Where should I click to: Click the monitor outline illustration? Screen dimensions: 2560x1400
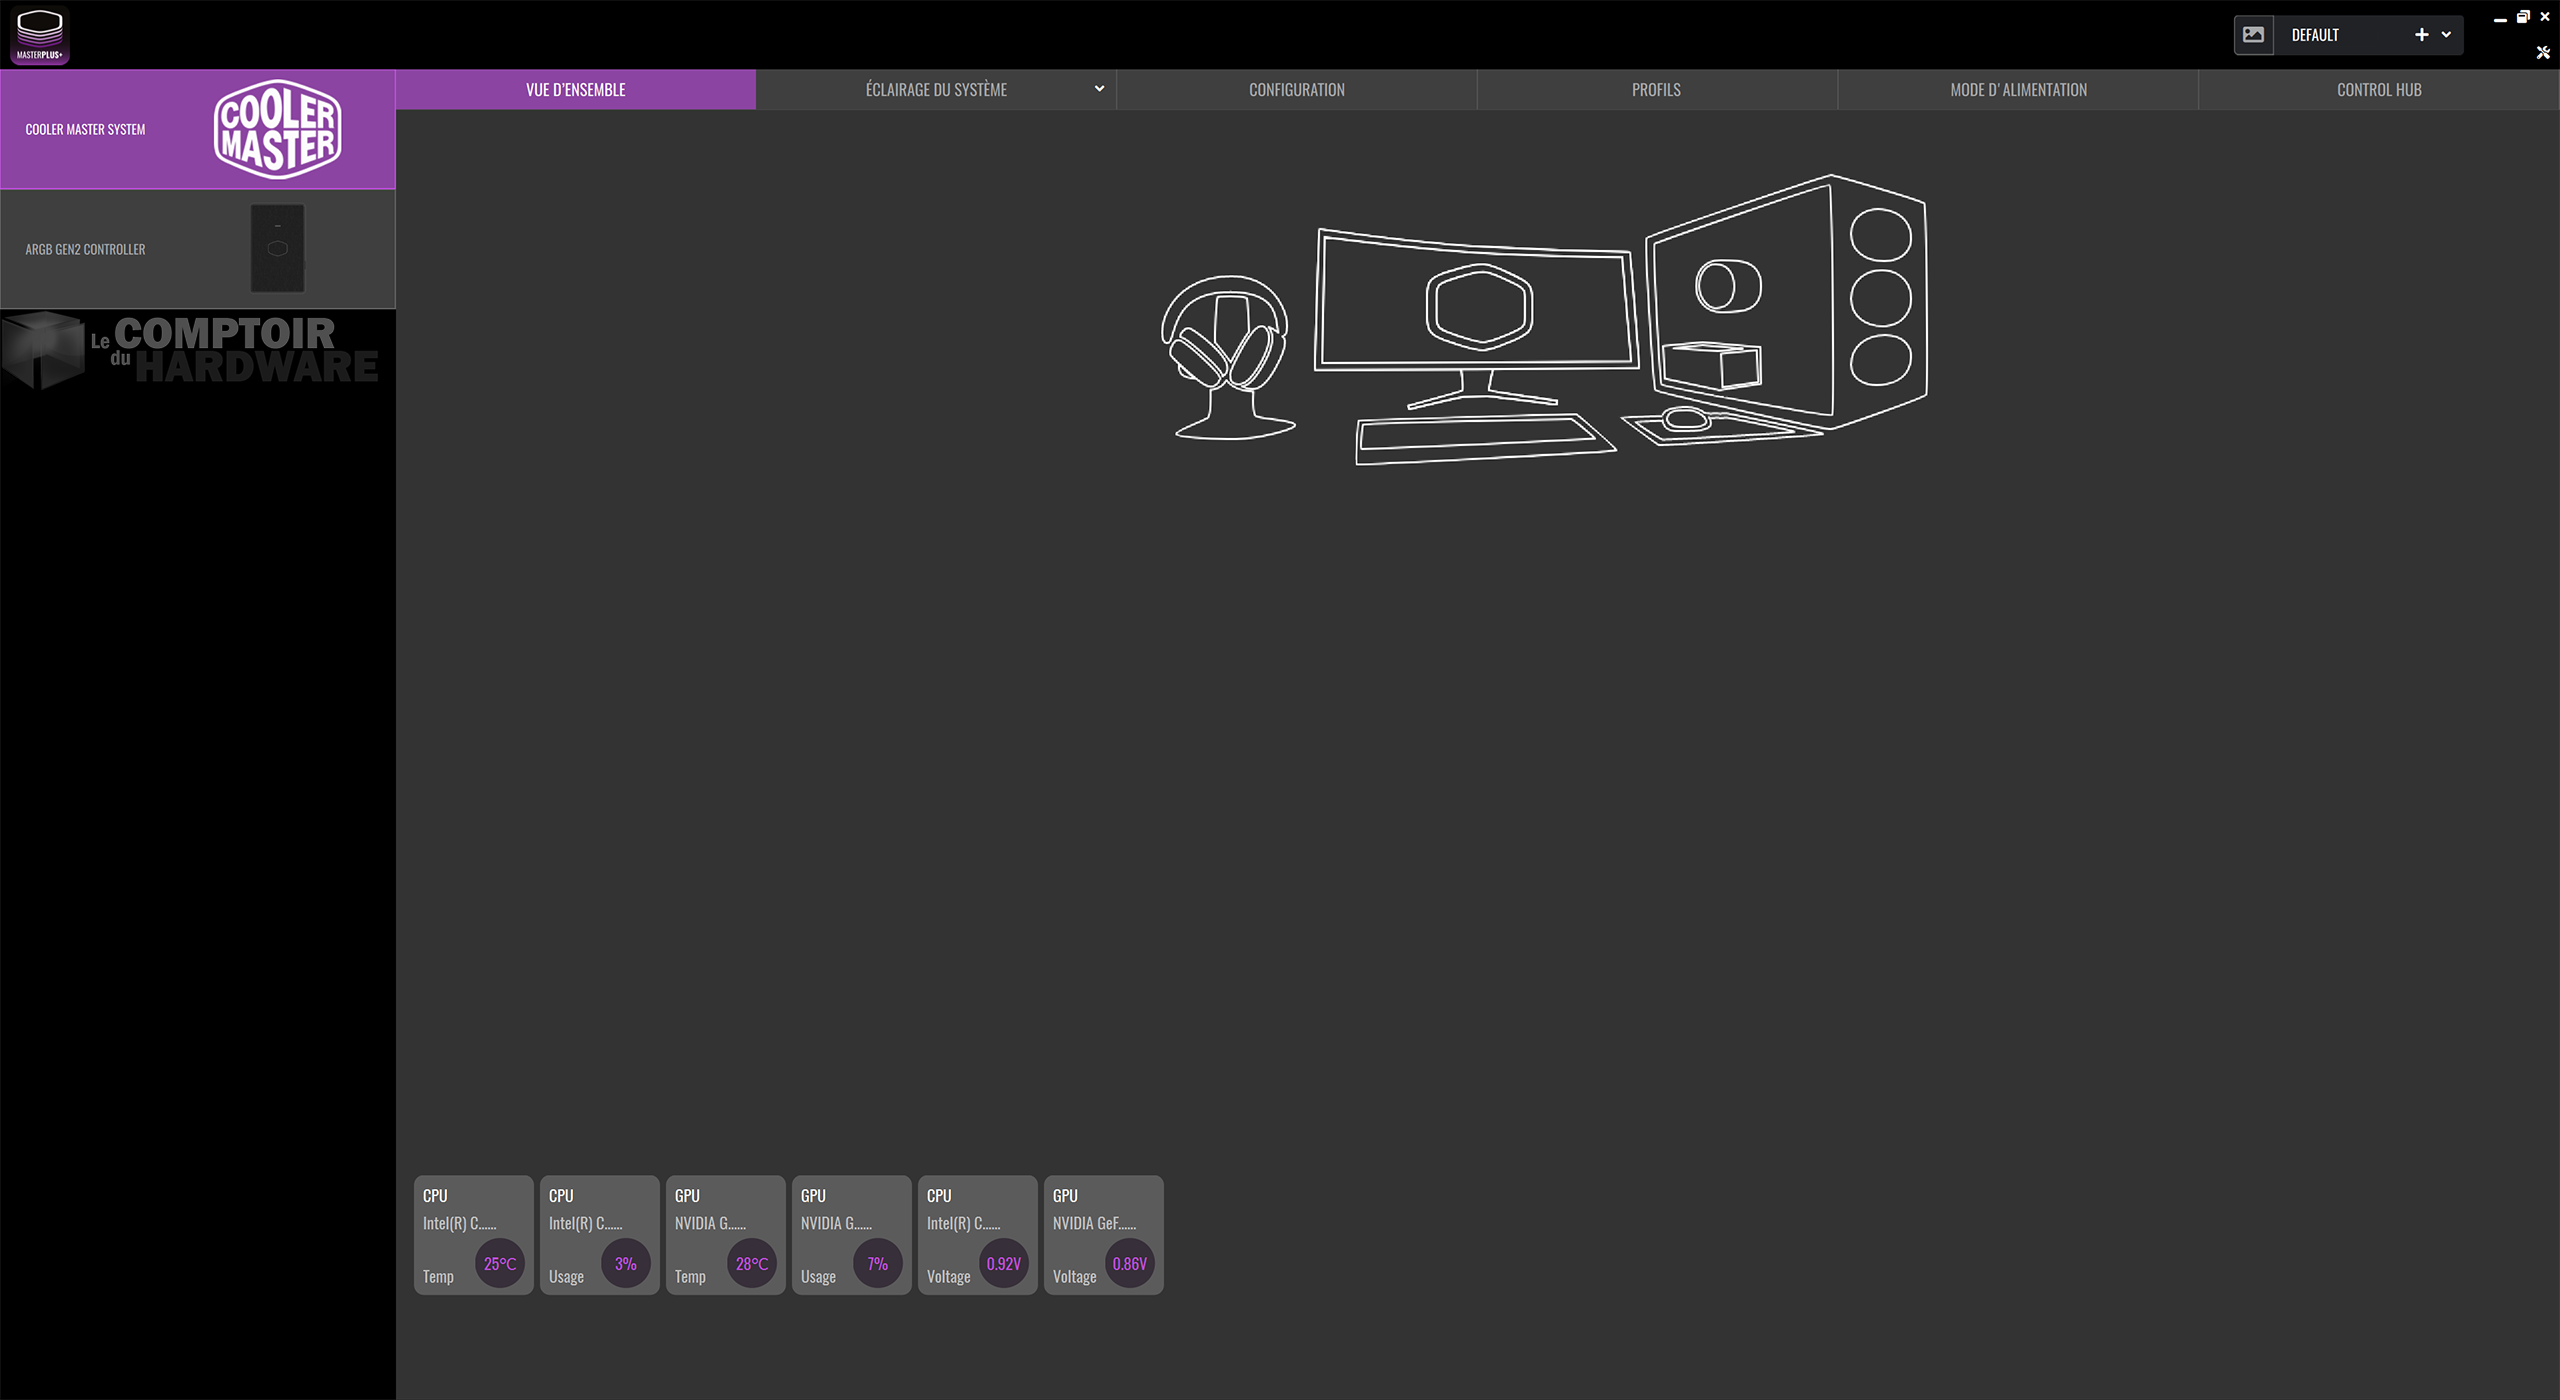click(x=1478, y=305)
